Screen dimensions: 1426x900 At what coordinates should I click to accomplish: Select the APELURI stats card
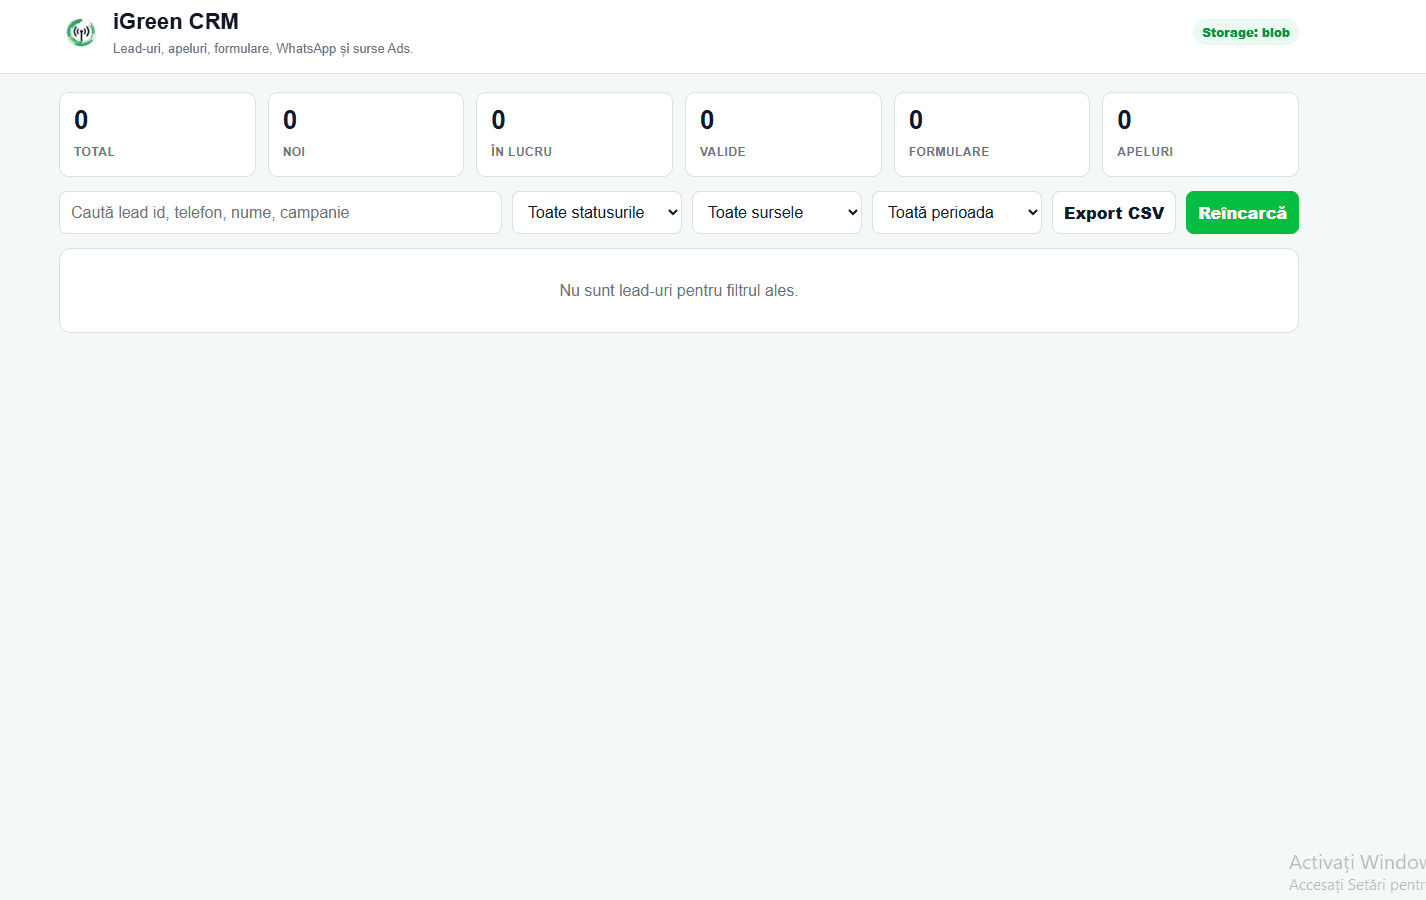coord(1200,134)
